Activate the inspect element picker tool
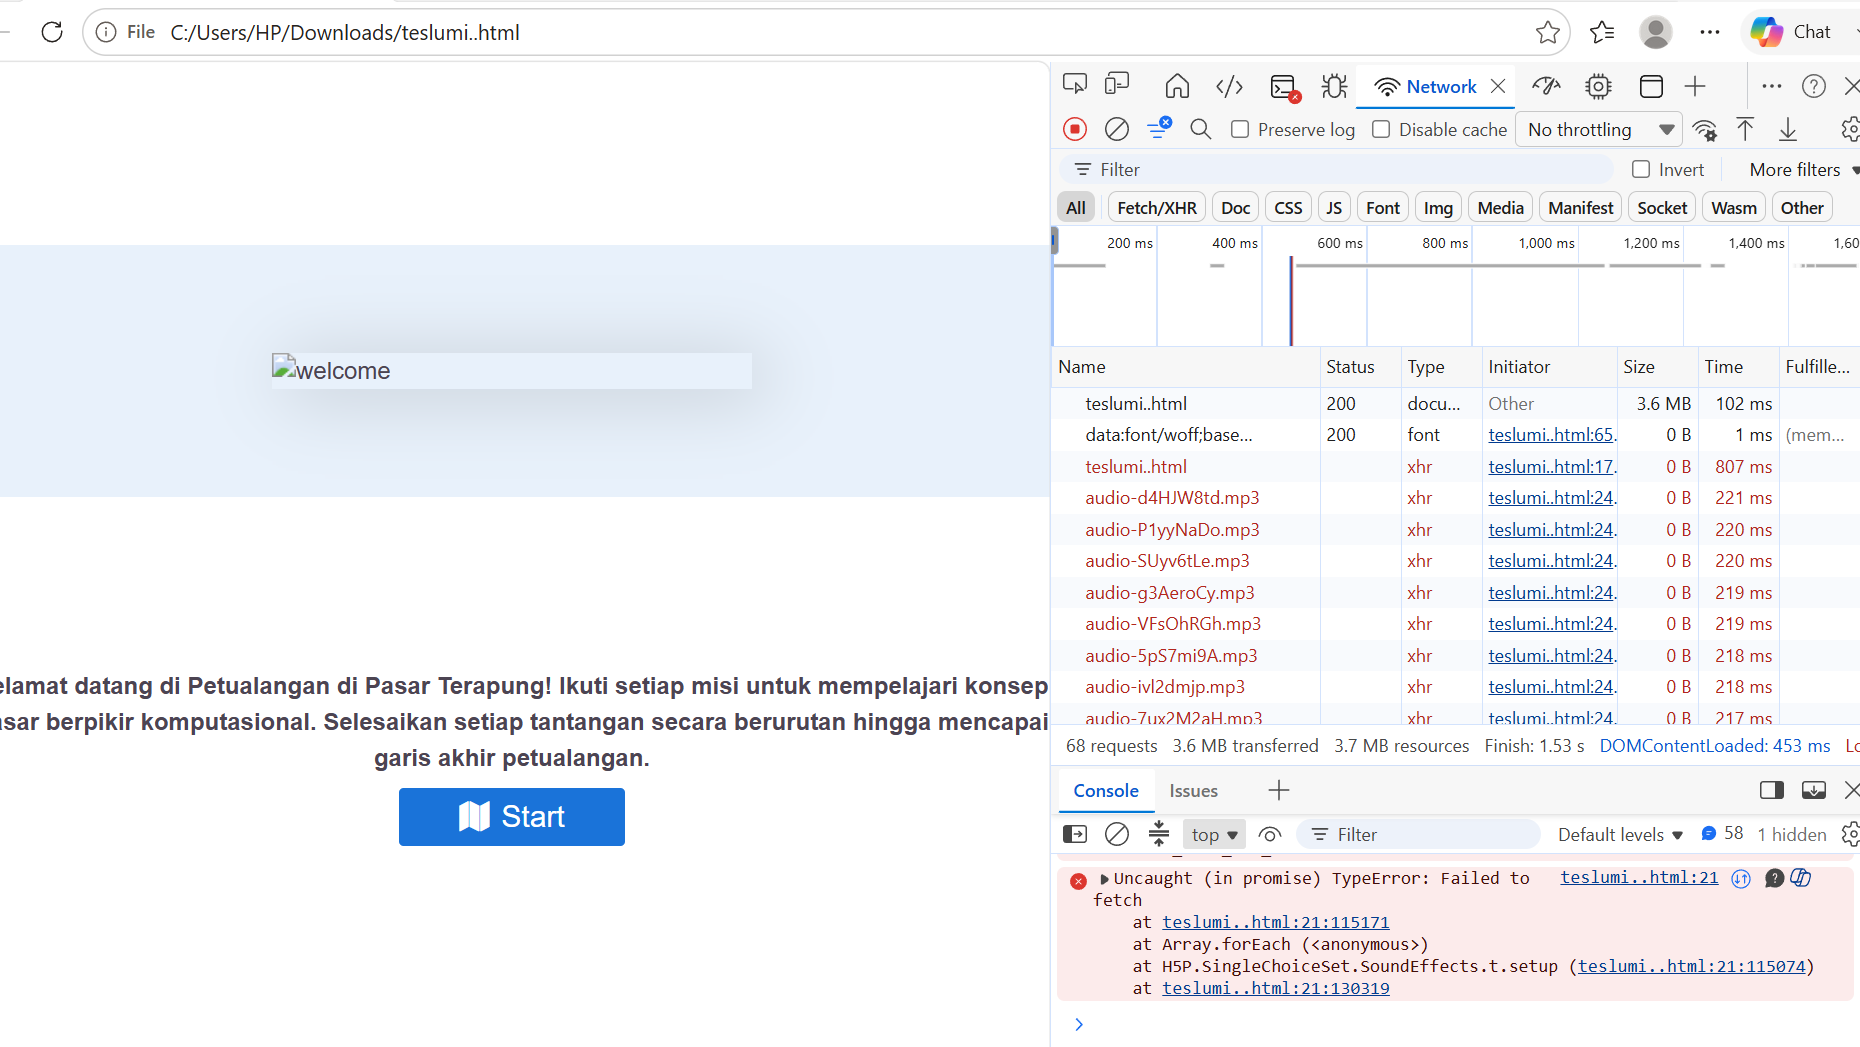Screen dimensions: 1860x1047 coord(1075,85)
